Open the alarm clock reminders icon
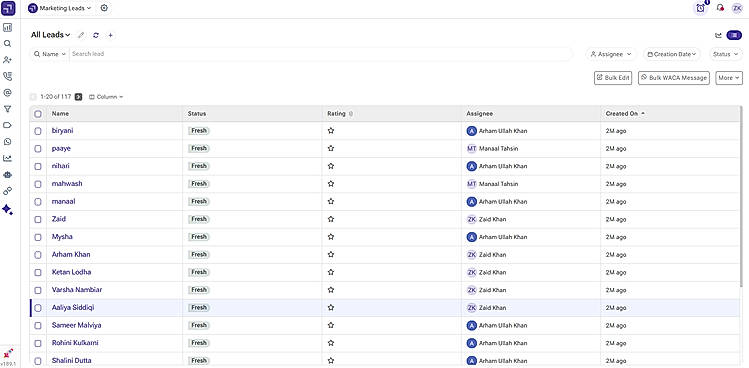 (701, 8)
